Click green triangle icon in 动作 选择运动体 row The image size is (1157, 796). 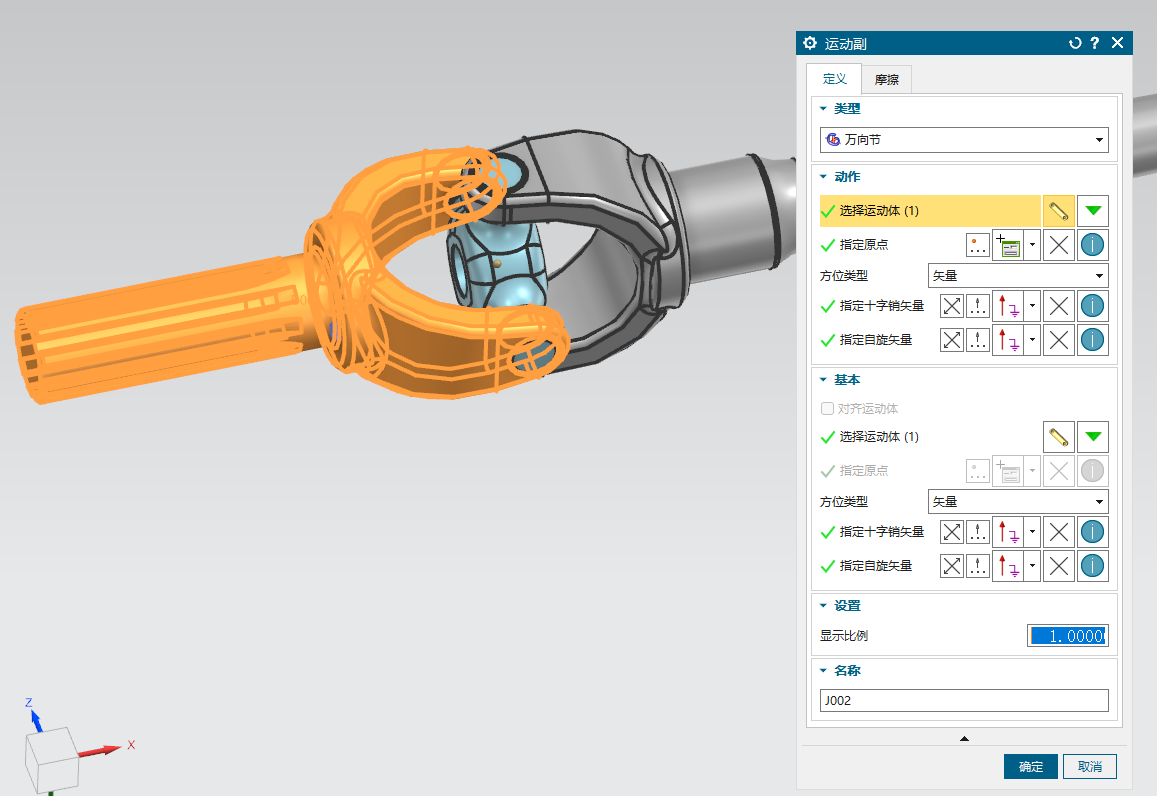(x=1093, y=211)
